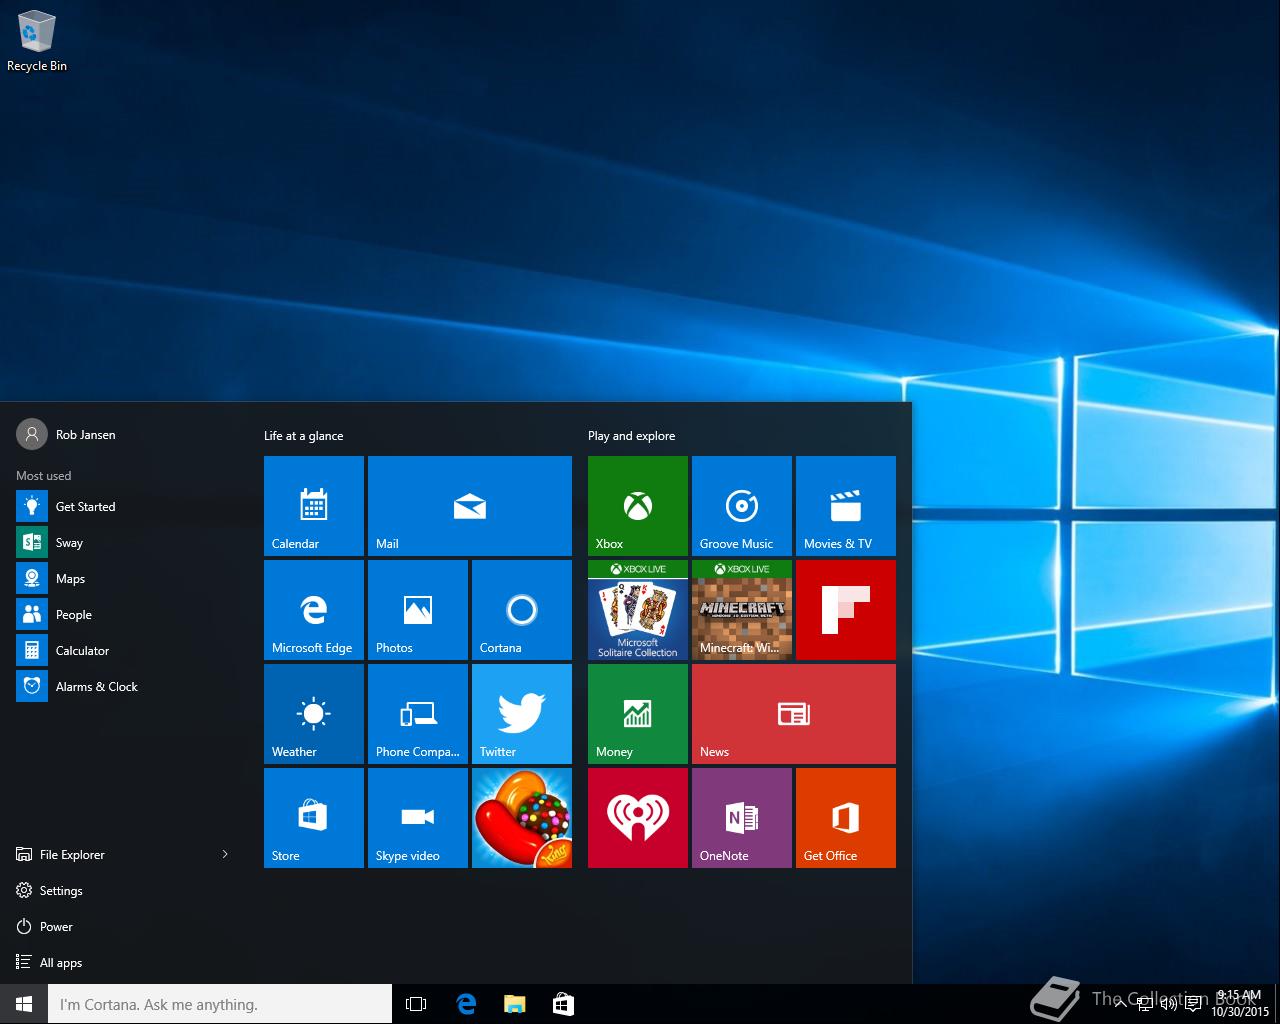Open Microsoft Edge tile
Image resolution: width=1280 pixels, height=1024 pixels.
point(313,610)
